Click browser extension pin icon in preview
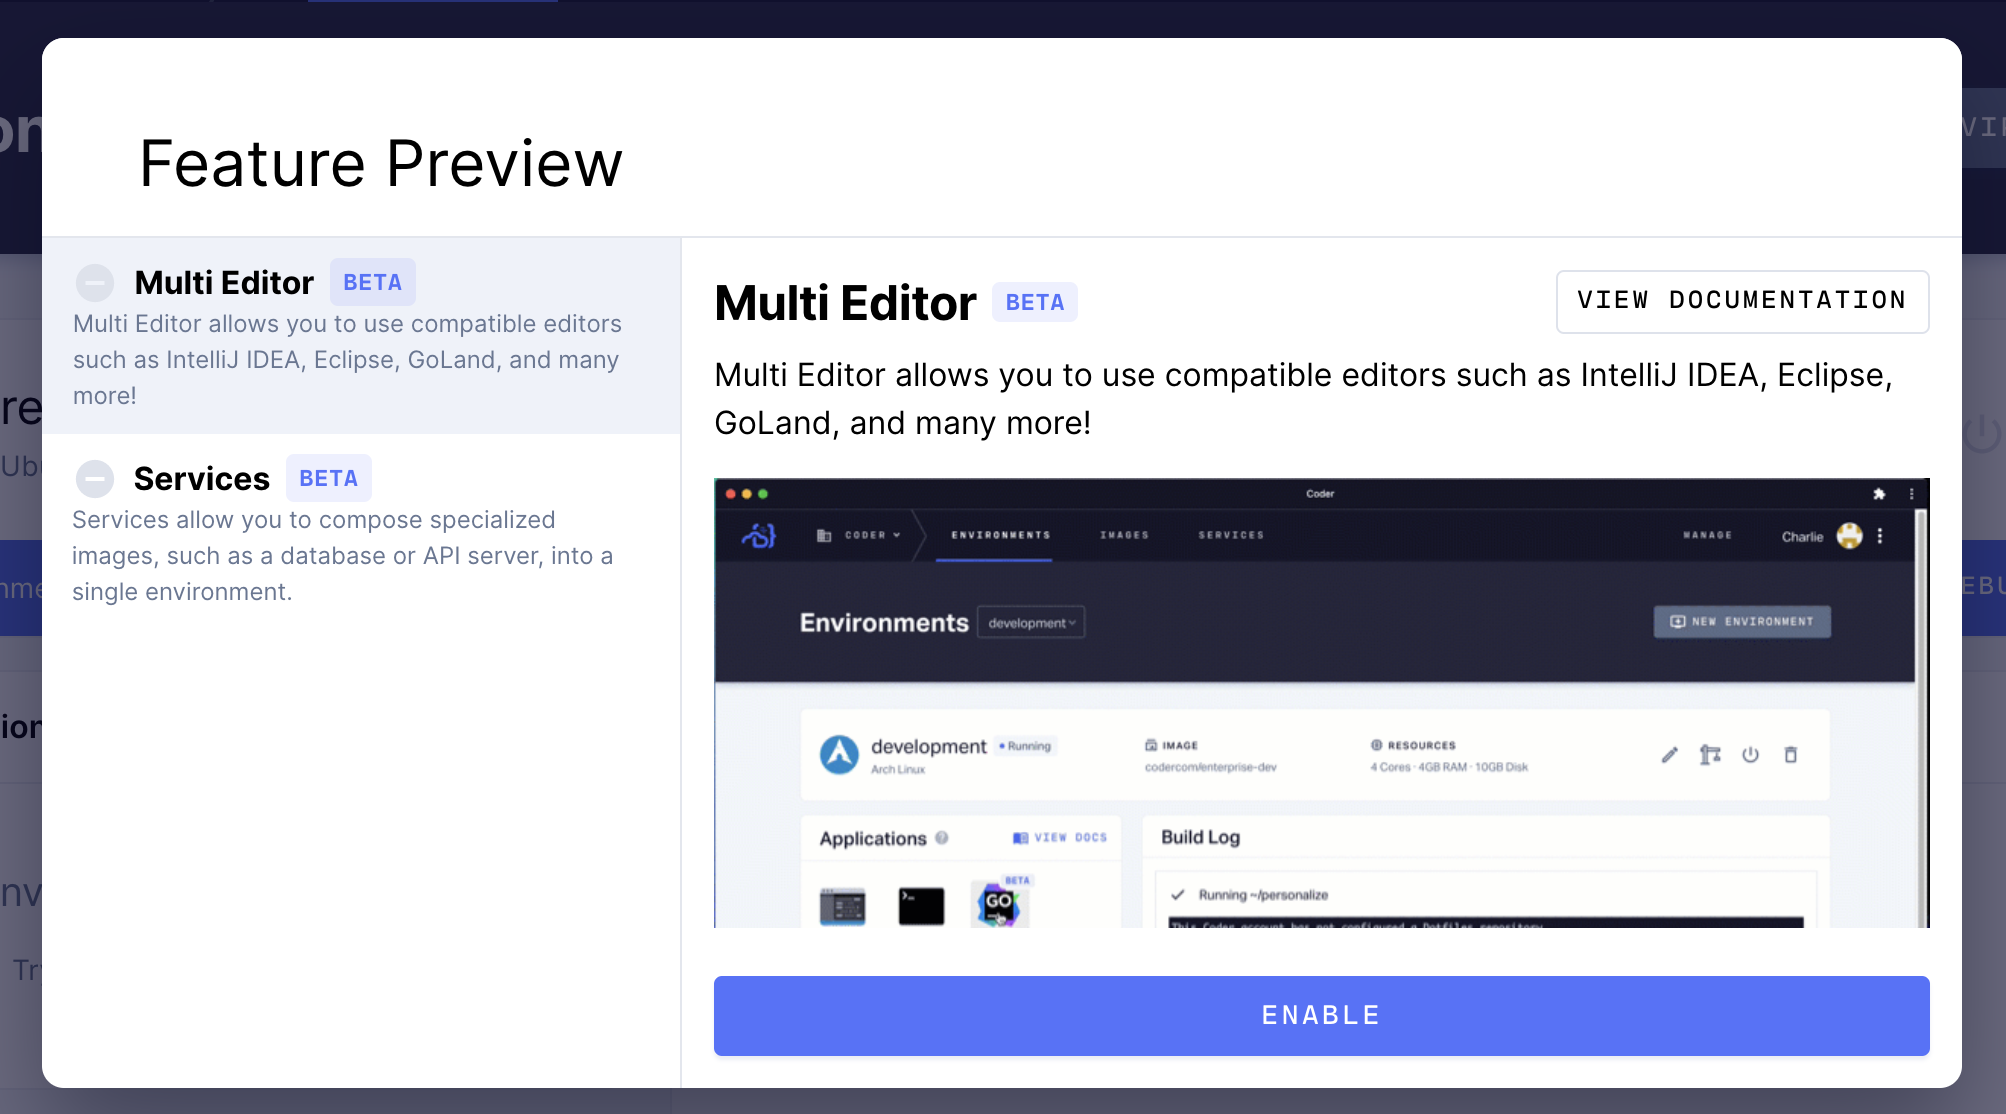 click(1879, 494)
